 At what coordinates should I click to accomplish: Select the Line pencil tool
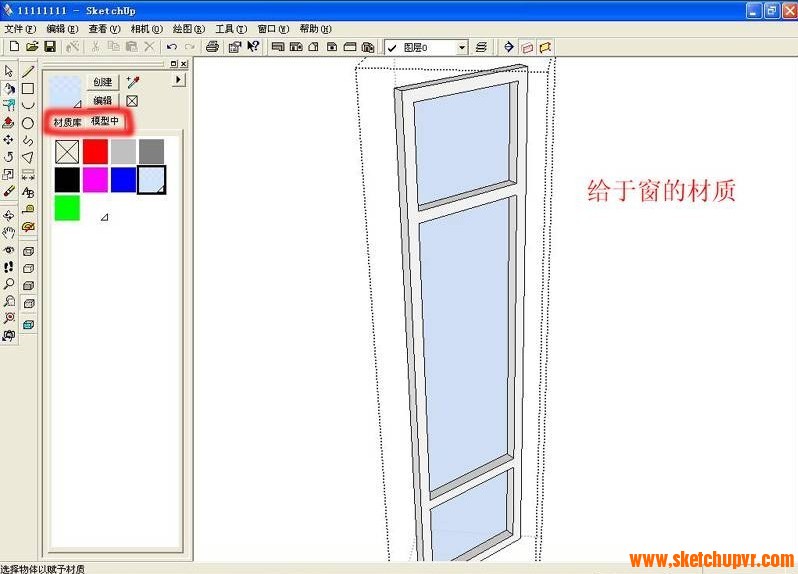coord(28,71)
